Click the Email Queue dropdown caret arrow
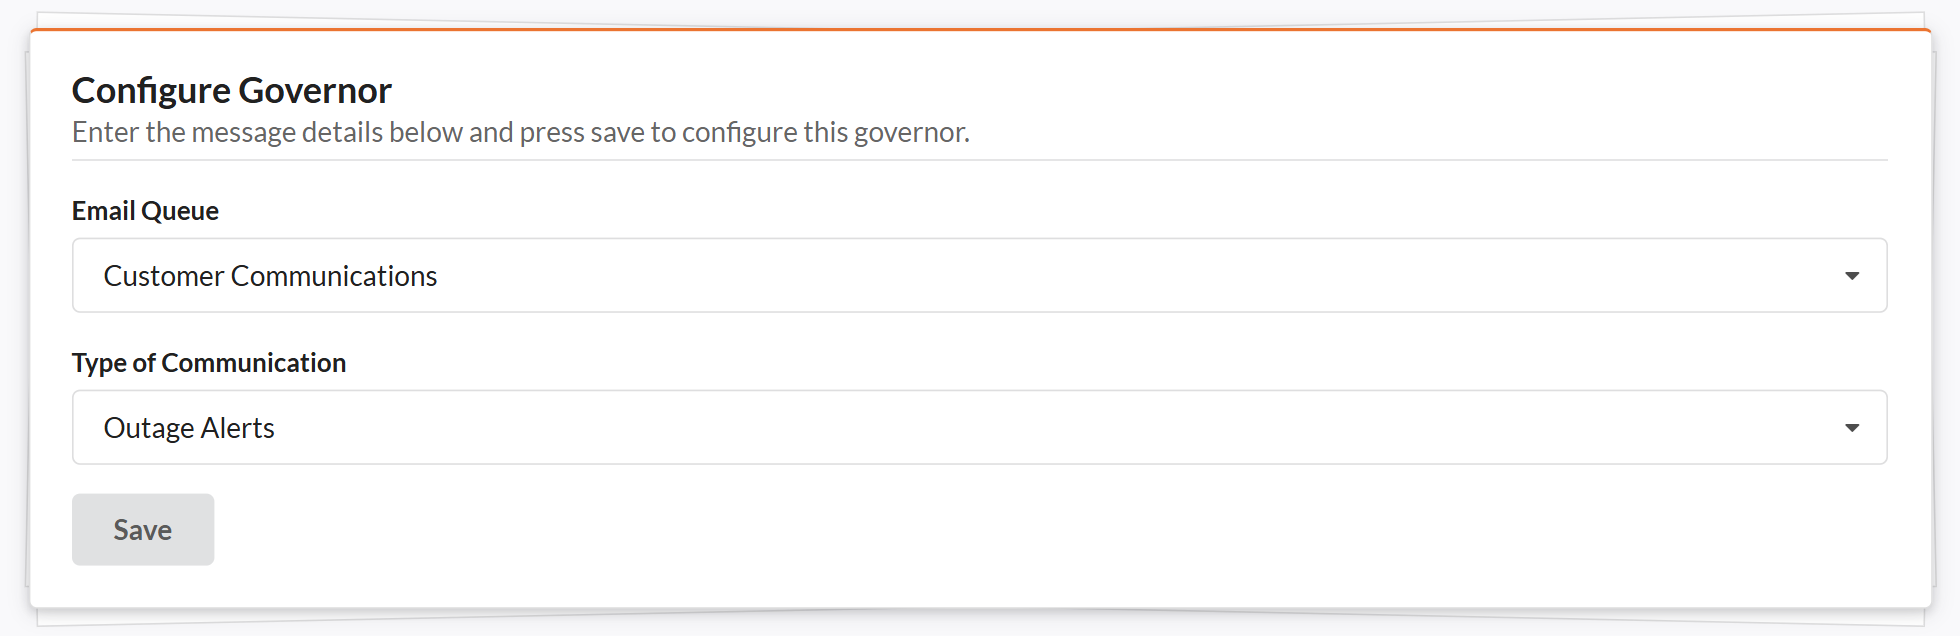This screenshot has width=1960, height=636. click(1852, 276)
